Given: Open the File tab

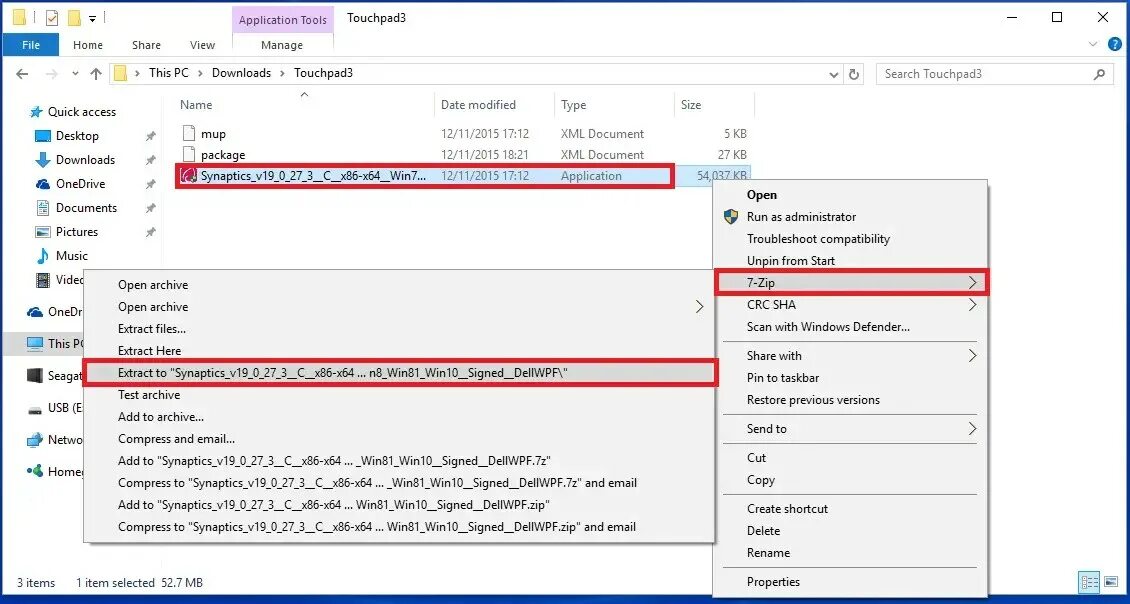Looking at the screenshot, I should tap(31, 45).
